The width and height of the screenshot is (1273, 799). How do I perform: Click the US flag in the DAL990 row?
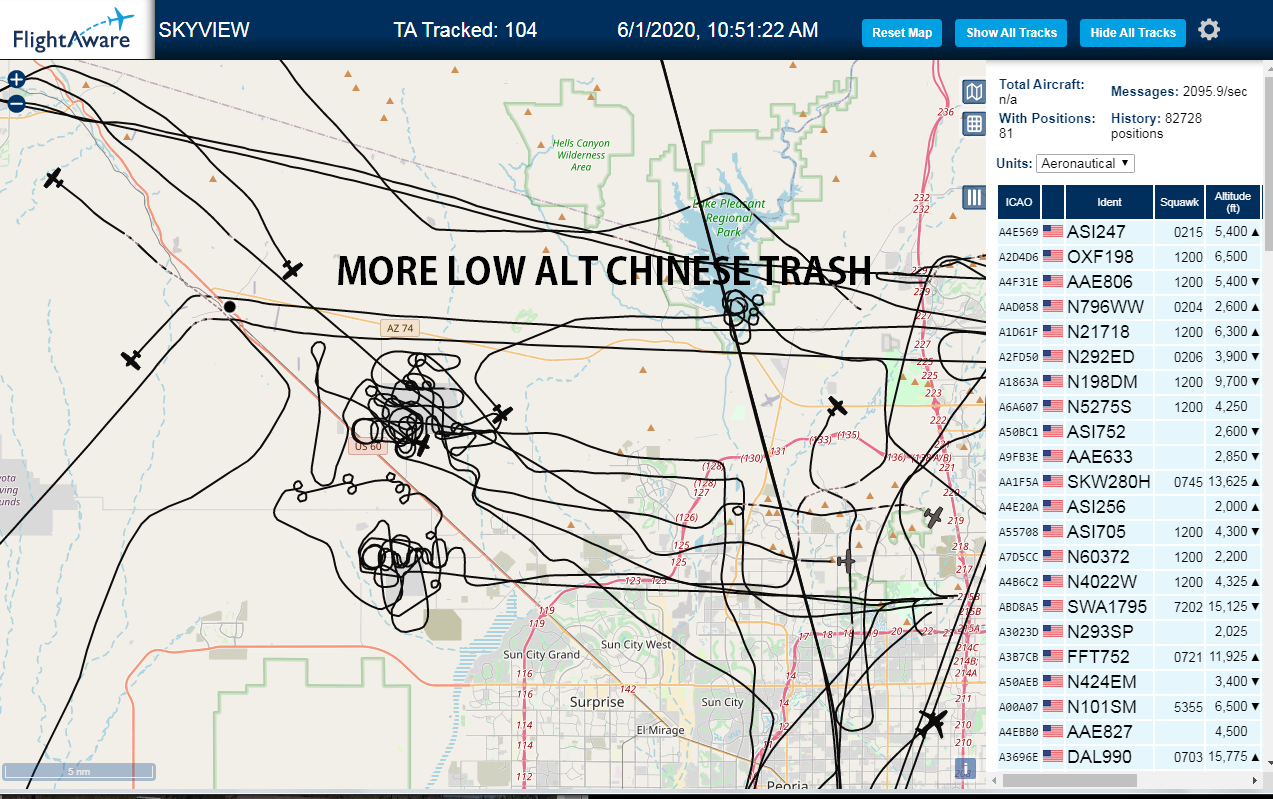coord(1053,757)
